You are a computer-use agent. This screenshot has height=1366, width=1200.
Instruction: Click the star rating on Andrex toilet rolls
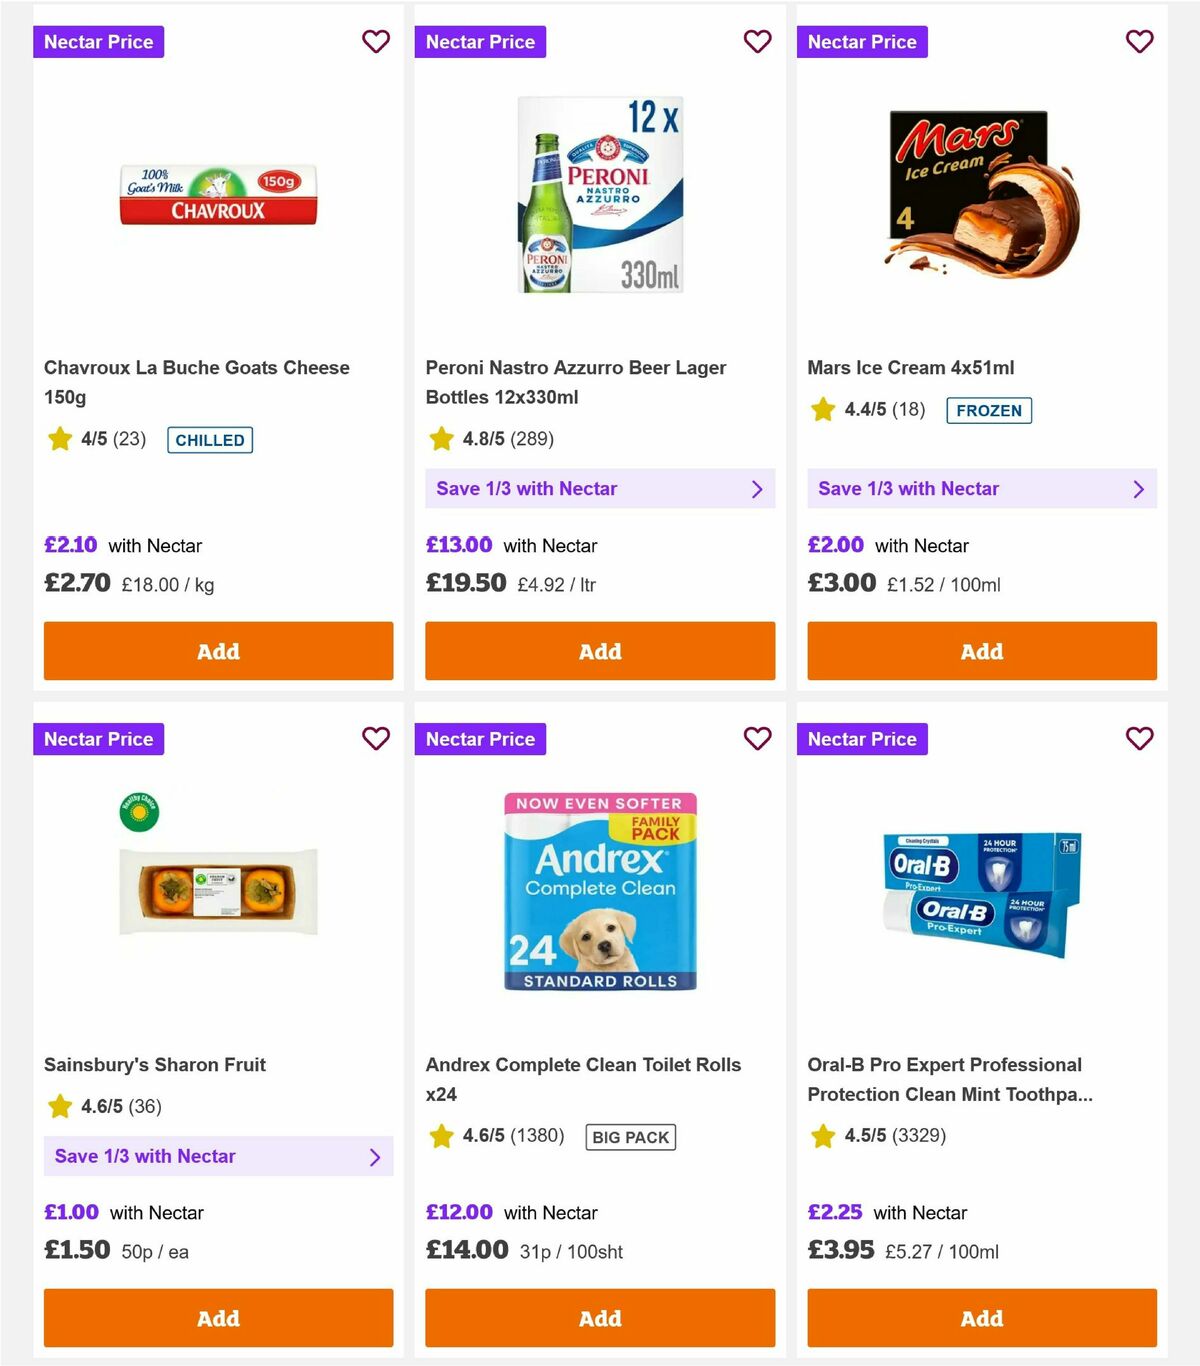(x=441, y=1136)
